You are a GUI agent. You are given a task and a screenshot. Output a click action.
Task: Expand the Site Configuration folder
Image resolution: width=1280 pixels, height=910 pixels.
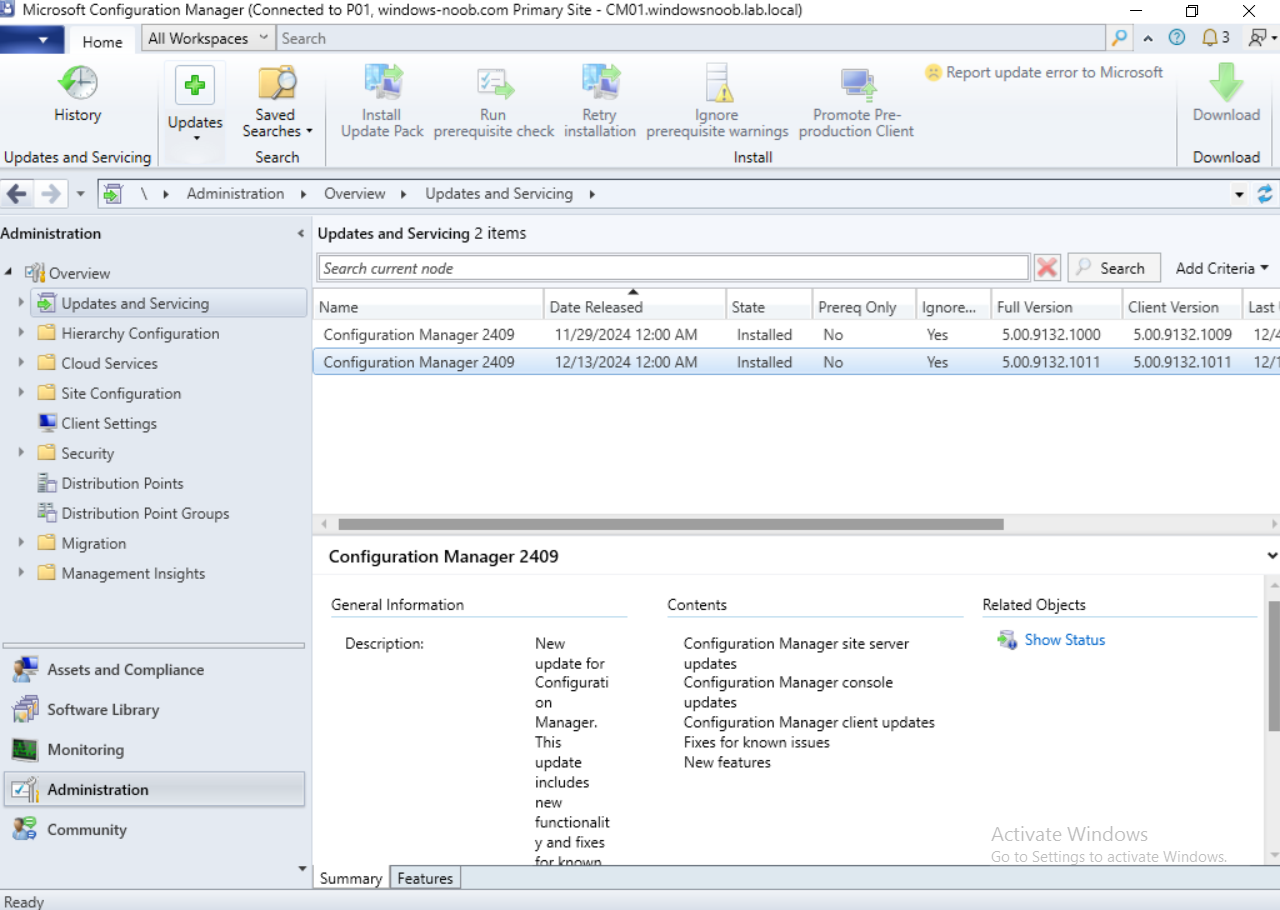(x=20, y=393)
